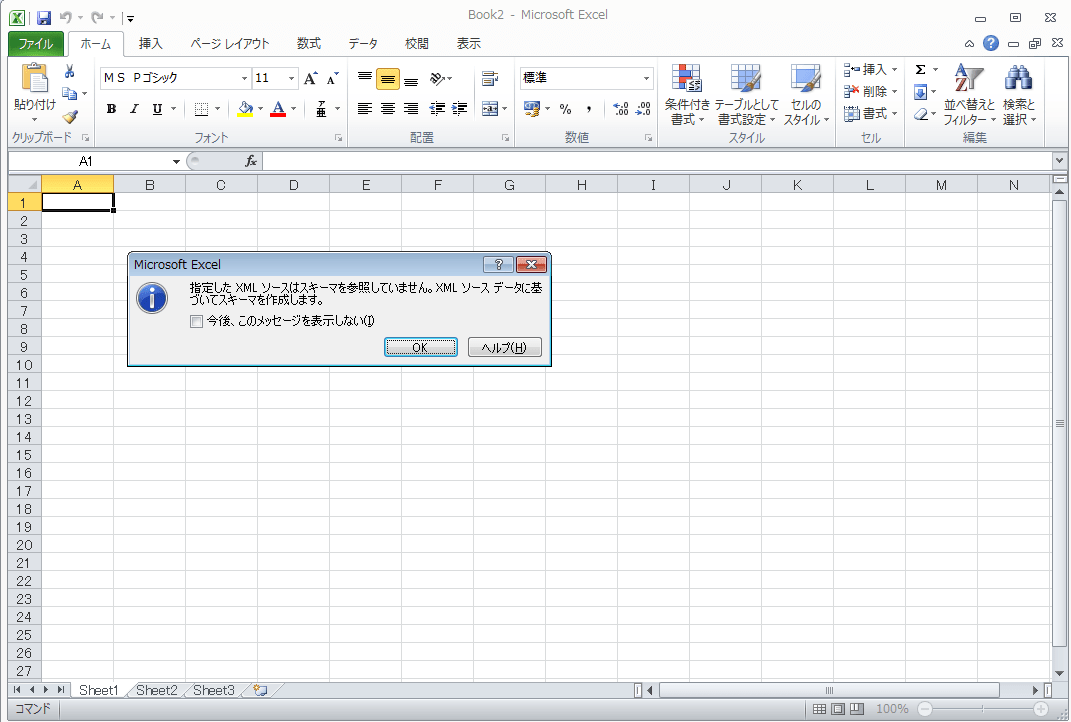
Task: Toggle bottom vertical alignment
Action: 411,79
